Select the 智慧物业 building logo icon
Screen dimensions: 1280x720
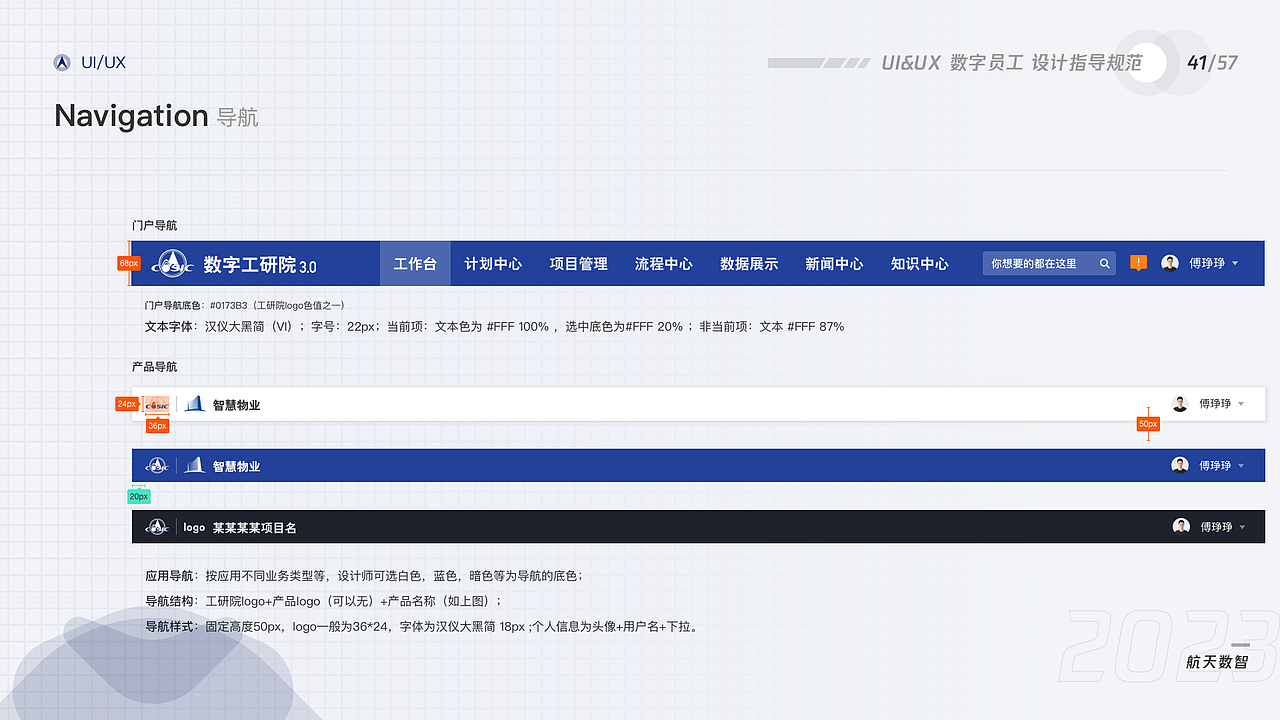192,403
